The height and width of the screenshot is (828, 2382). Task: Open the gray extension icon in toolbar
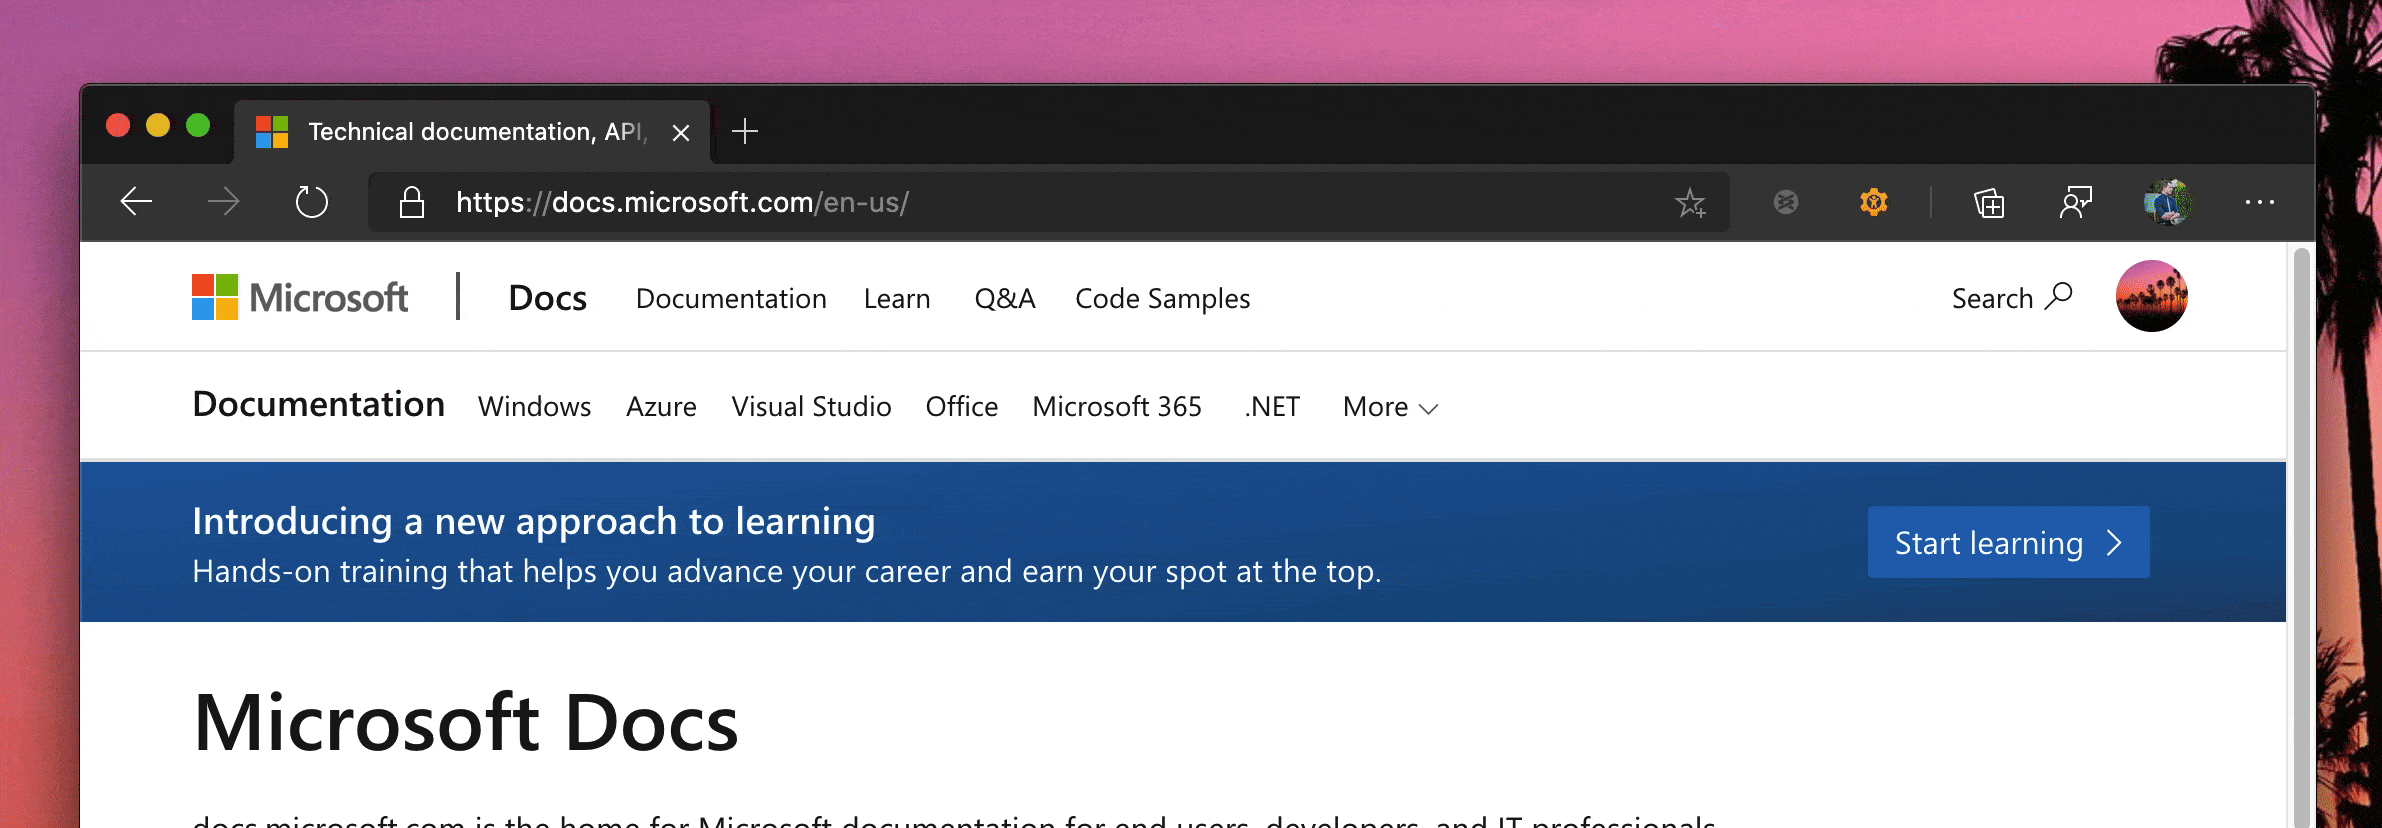1786,202
